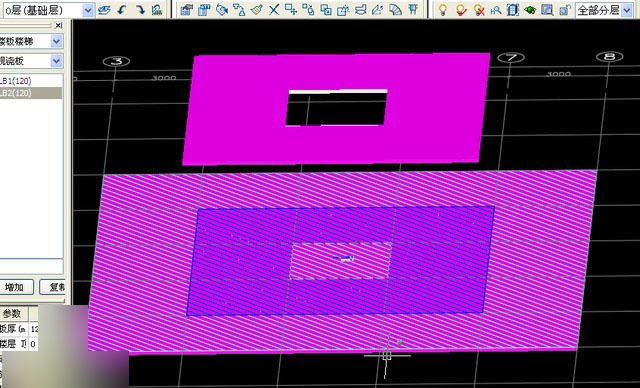Click the two small squares move icon
Image resolution: width=640 pixels, height=388 pixels.
pyautogui.click(x=309, y=9)
